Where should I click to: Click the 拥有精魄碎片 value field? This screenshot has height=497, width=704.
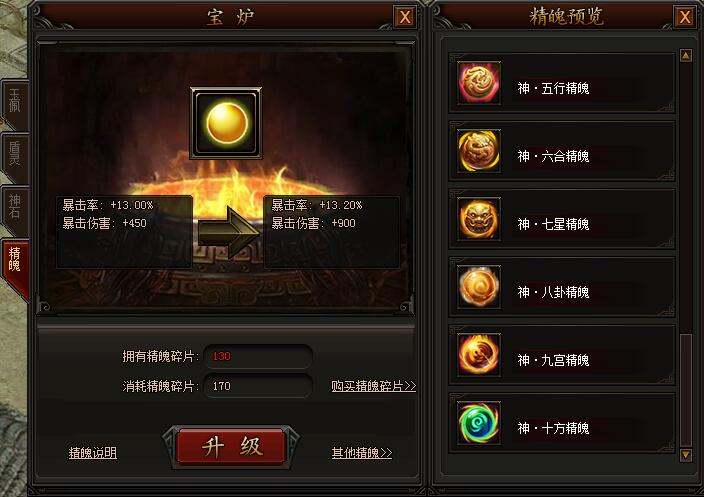point(258,356)
